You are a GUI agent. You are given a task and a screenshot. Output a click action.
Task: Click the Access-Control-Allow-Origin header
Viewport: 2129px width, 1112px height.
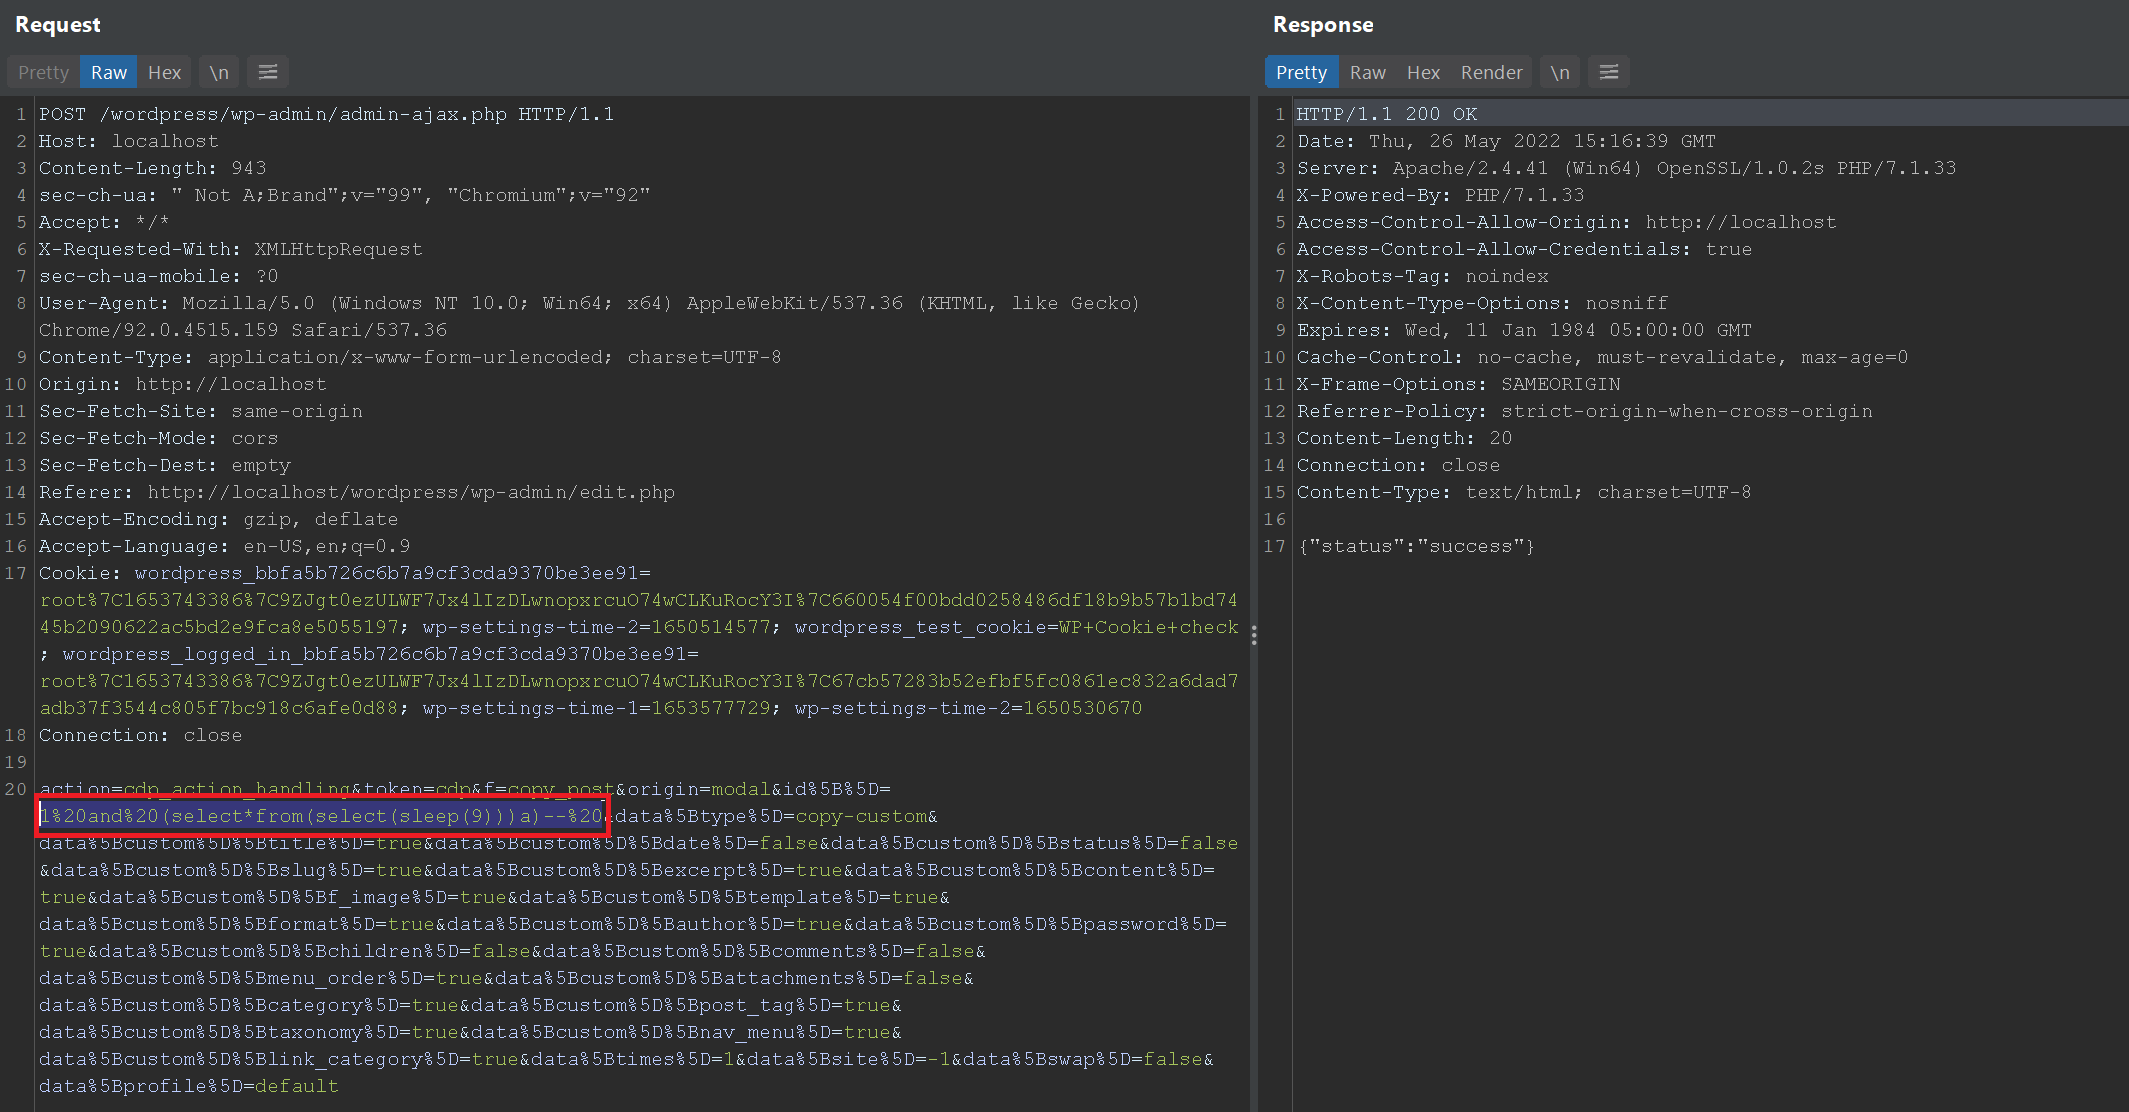1567,222
